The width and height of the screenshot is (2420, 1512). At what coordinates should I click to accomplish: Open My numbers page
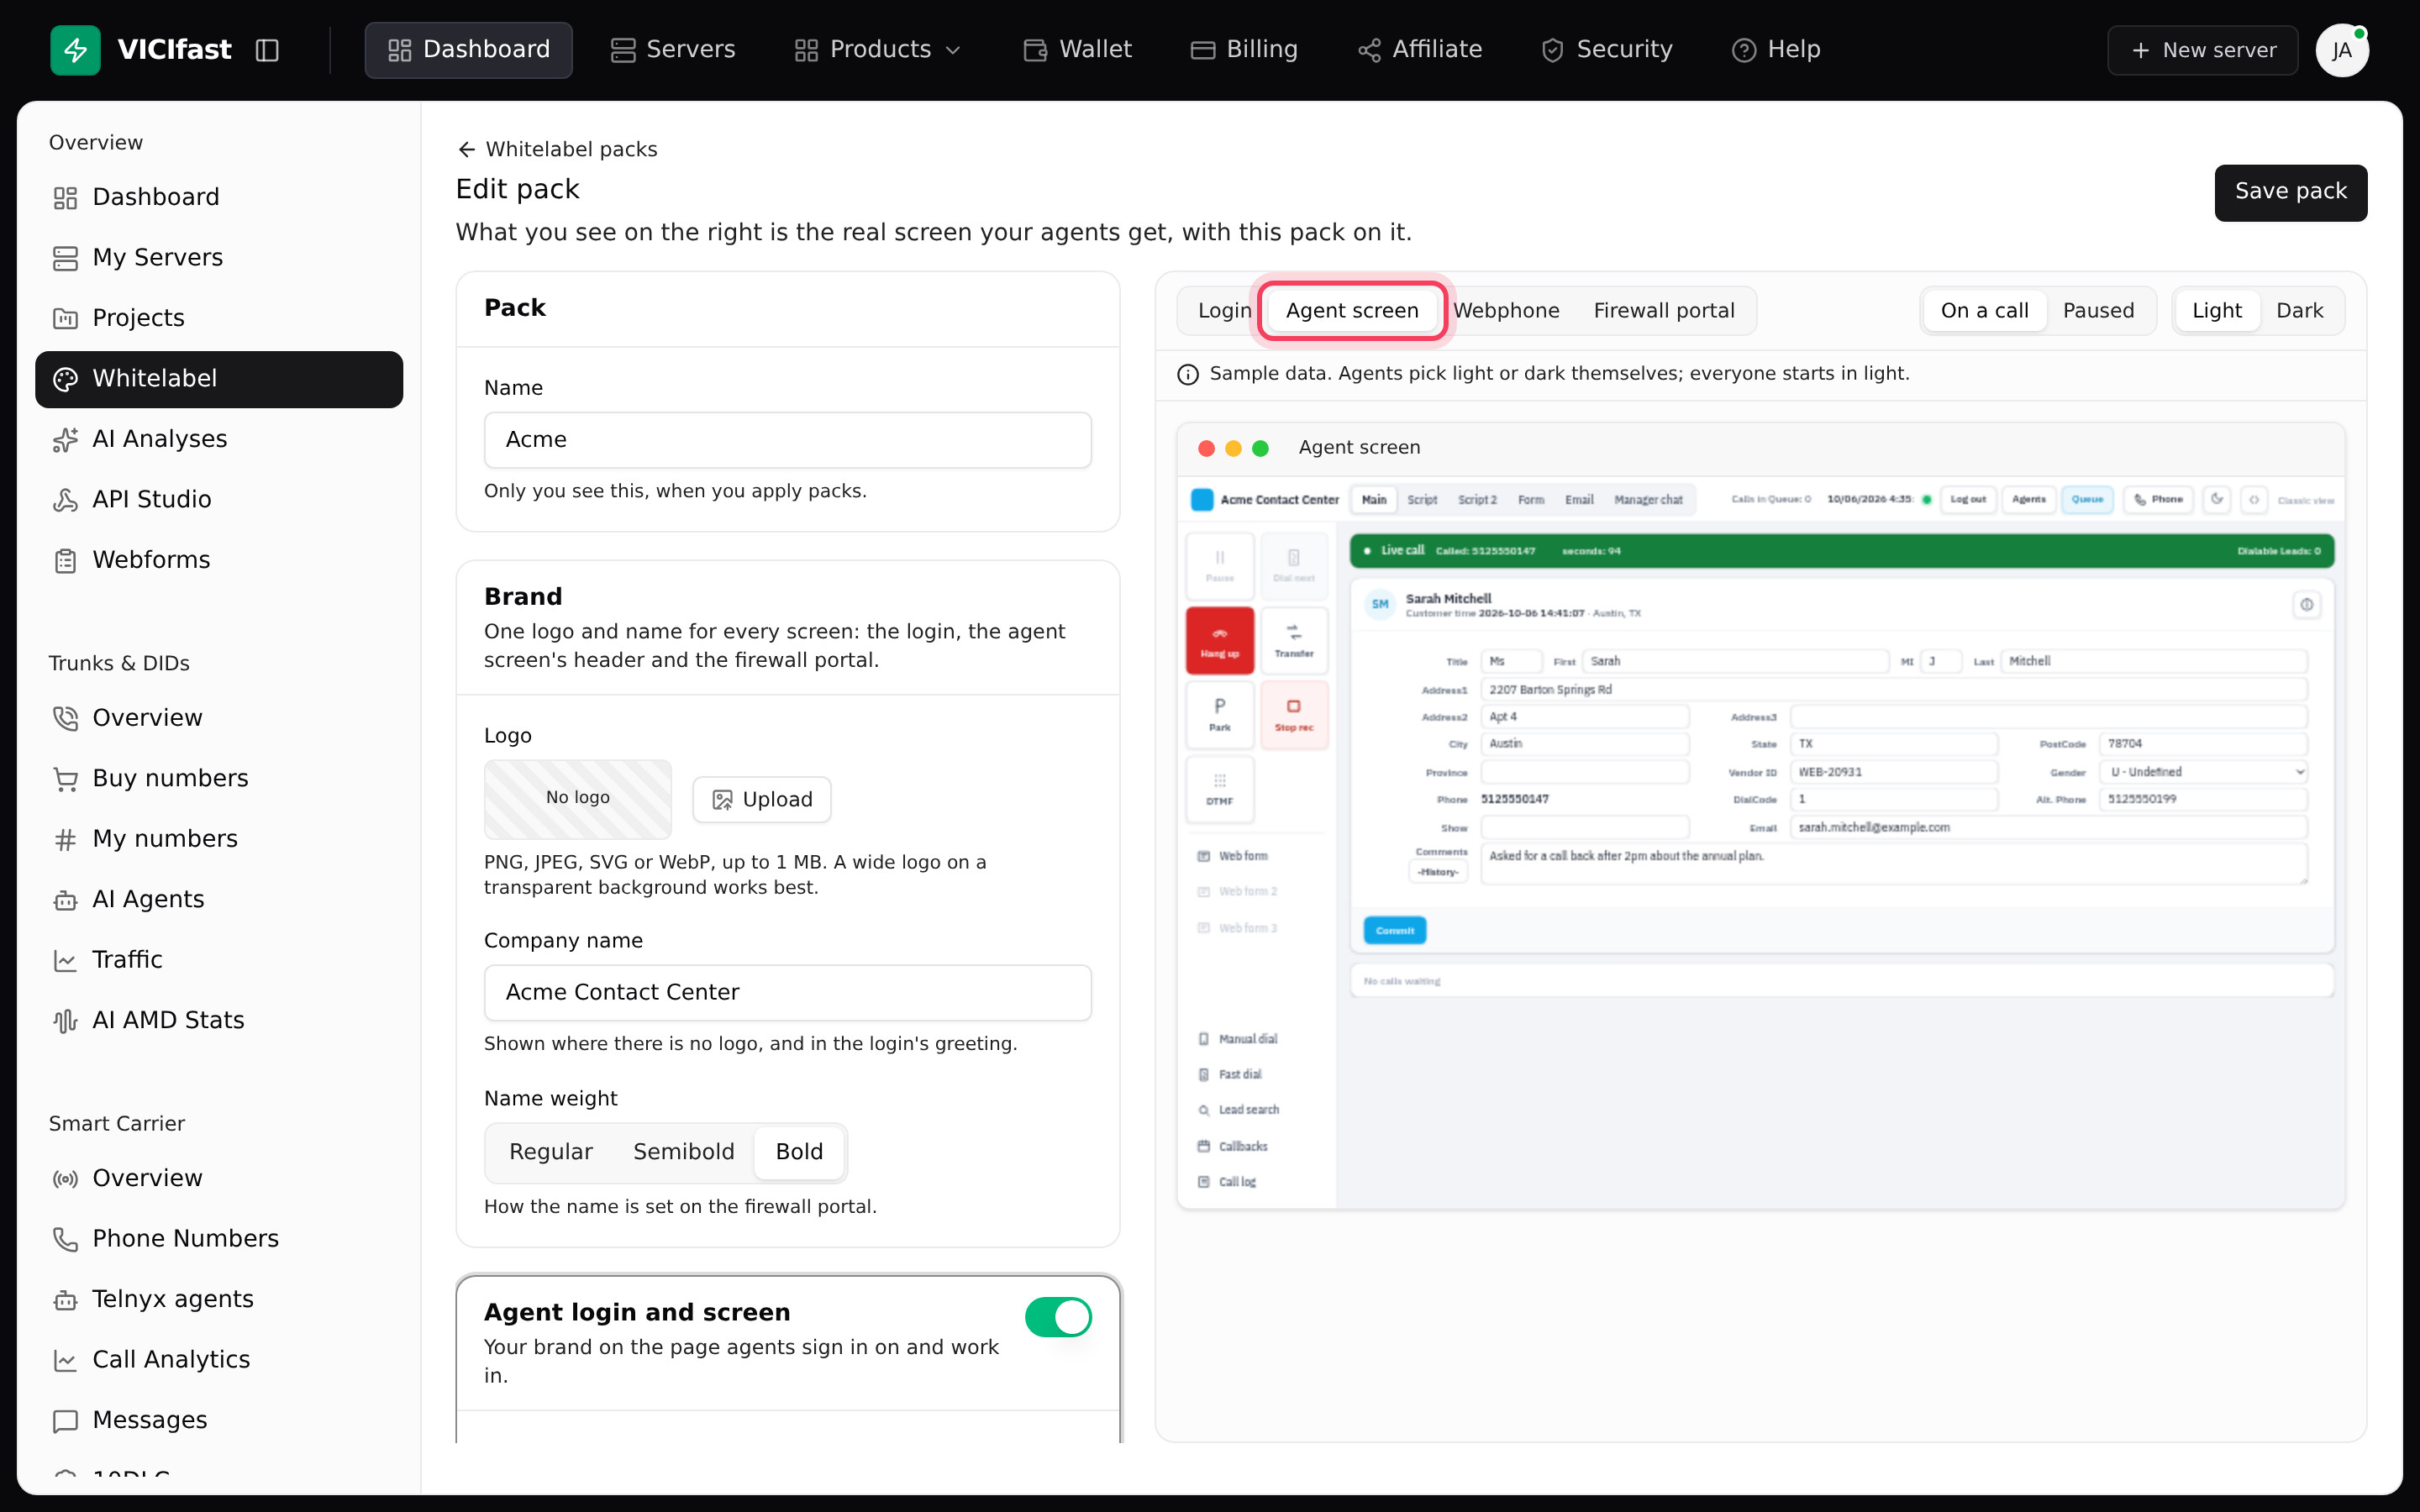click(x=219, y=839)
